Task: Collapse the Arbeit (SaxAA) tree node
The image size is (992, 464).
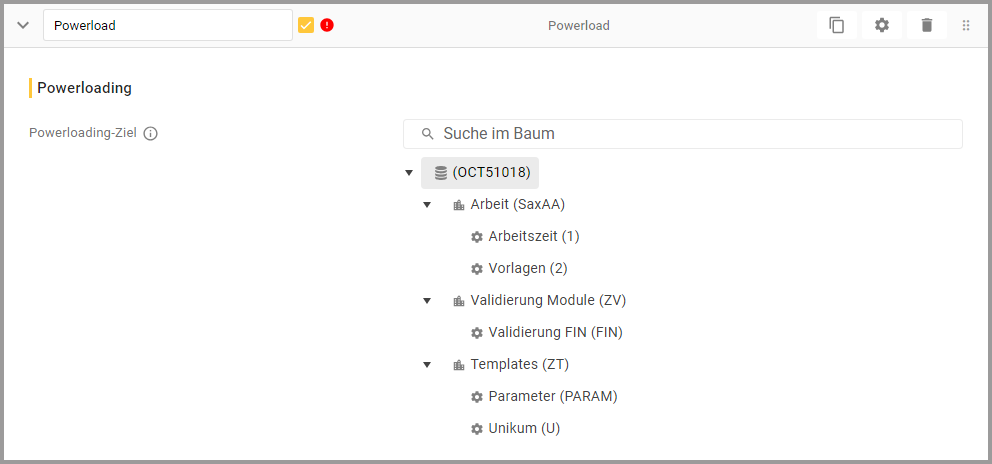Action: pyautogui.click(x=427, y=205)
